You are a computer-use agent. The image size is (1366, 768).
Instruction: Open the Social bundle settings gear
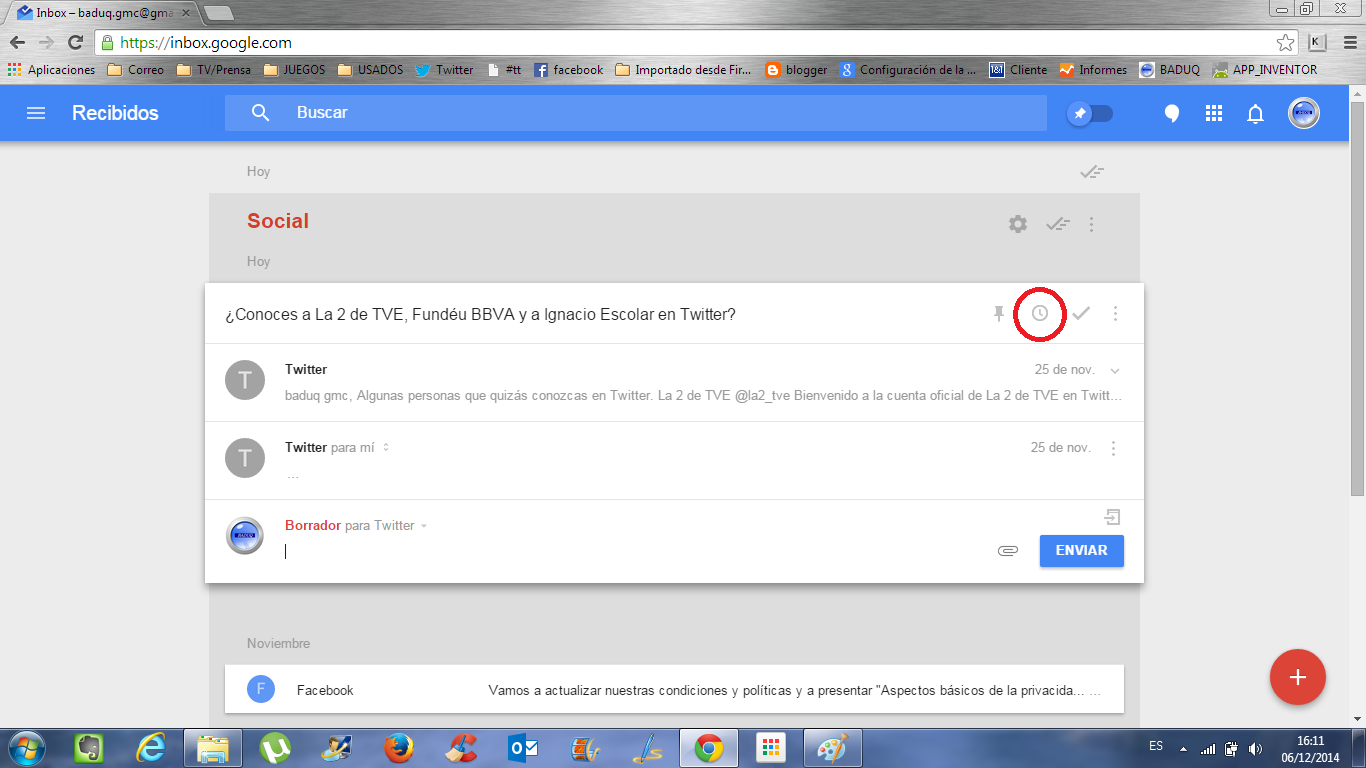click(x=1018, y=224)
